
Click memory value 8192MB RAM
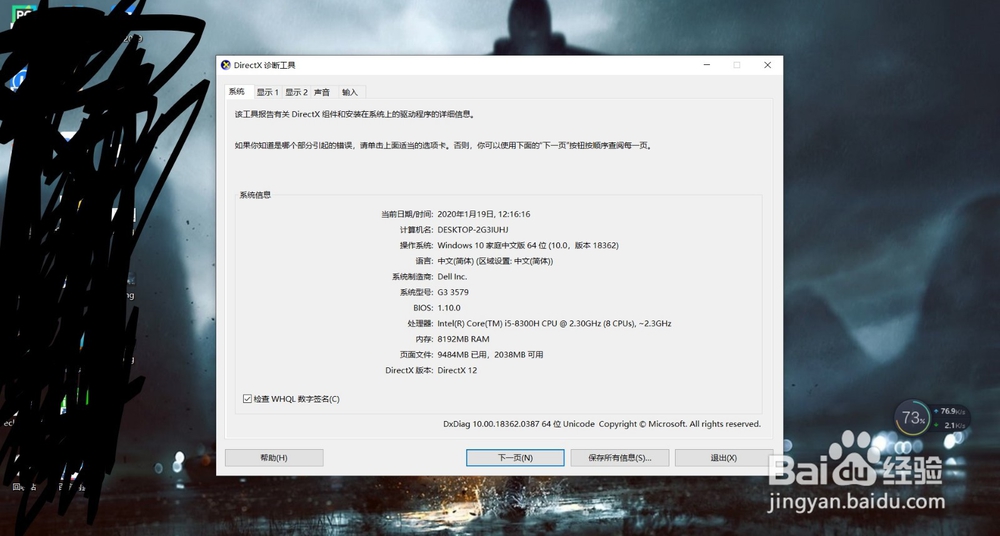[464, 339]
